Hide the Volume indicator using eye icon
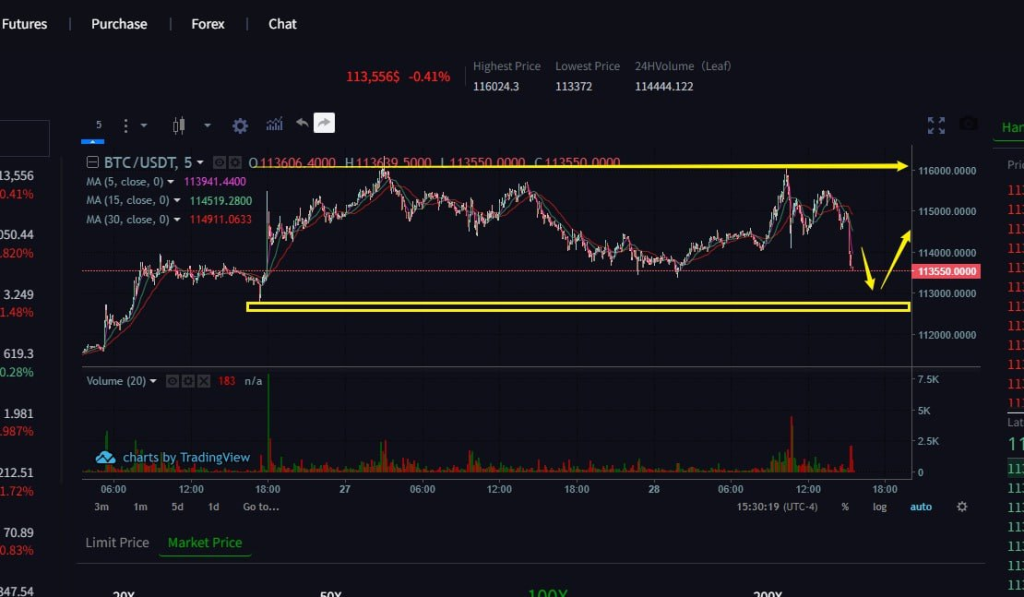This screenshot has height=597, width=1024. click(x=171, y=381)
